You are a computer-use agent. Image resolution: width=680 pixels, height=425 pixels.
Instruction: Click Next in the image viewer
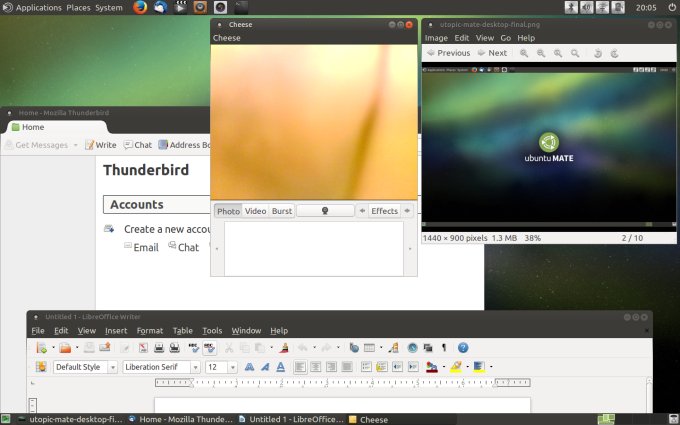(x=491, y=53)
